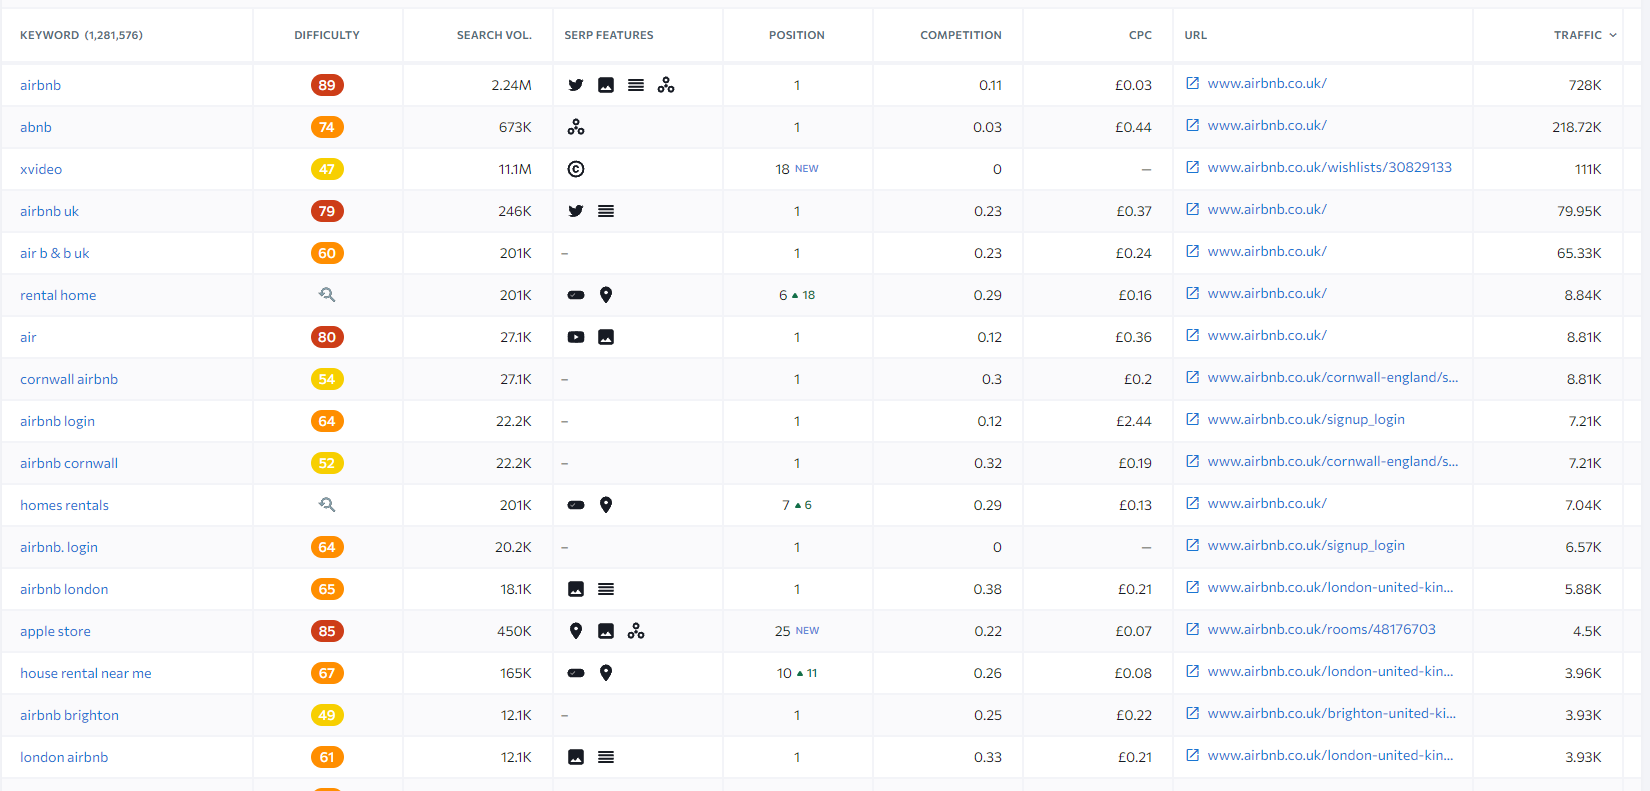Click the external link icon beside the wishlists URL

(1193, 167)
